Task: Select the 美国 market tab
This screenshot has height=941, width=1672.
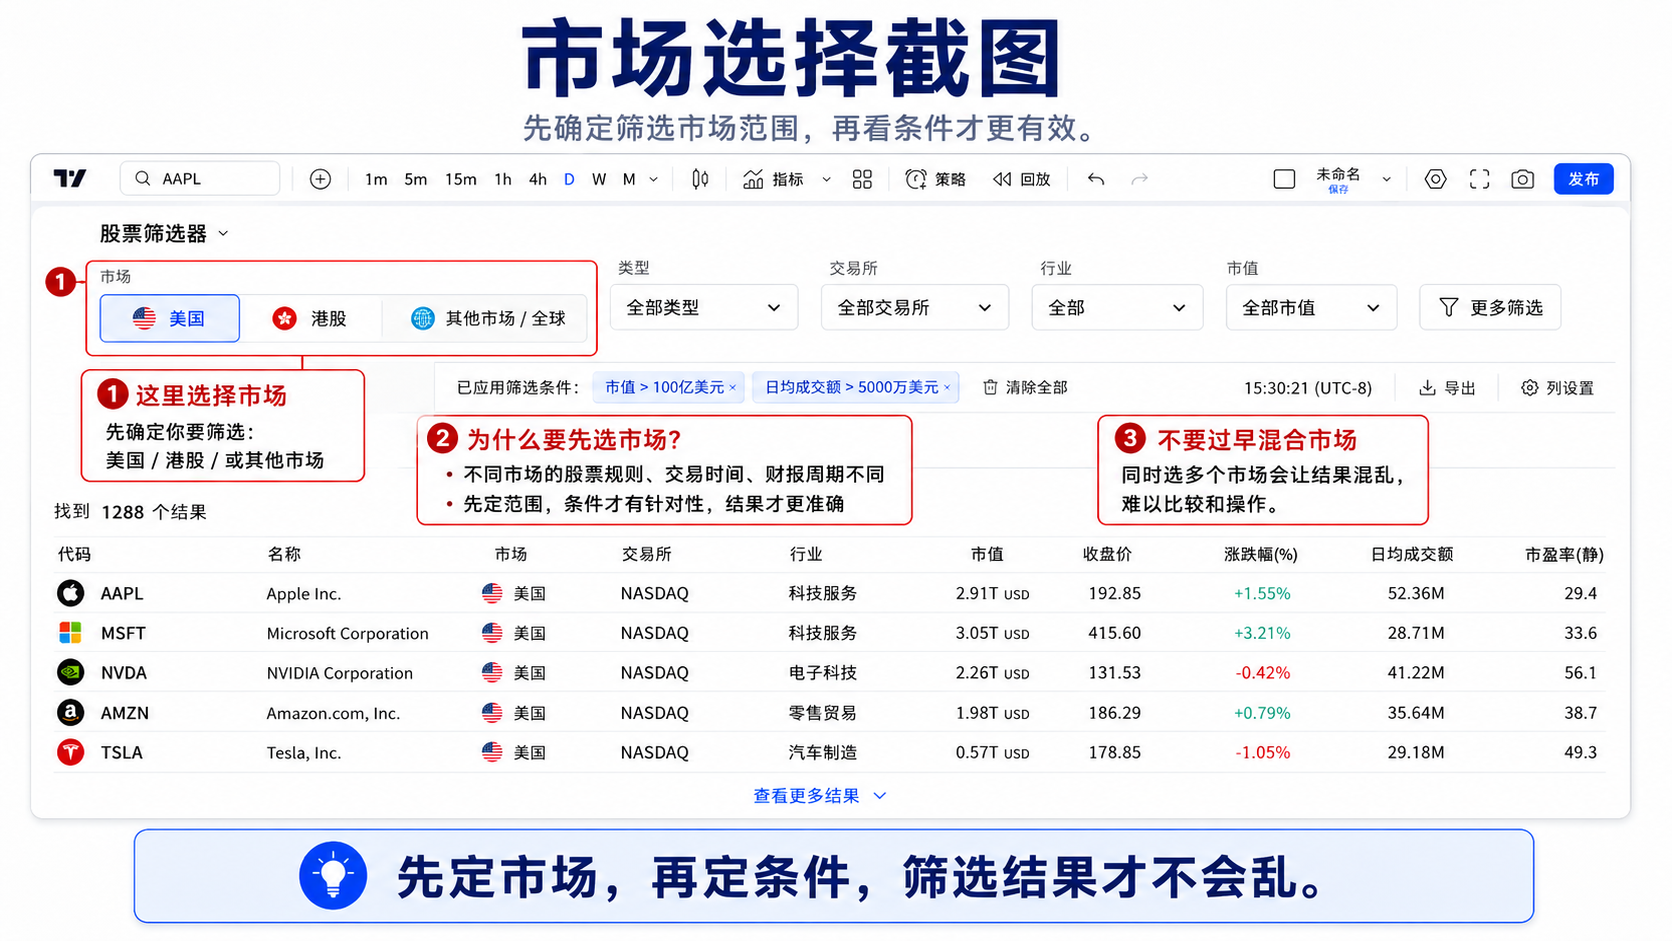Action: (170, 318)
